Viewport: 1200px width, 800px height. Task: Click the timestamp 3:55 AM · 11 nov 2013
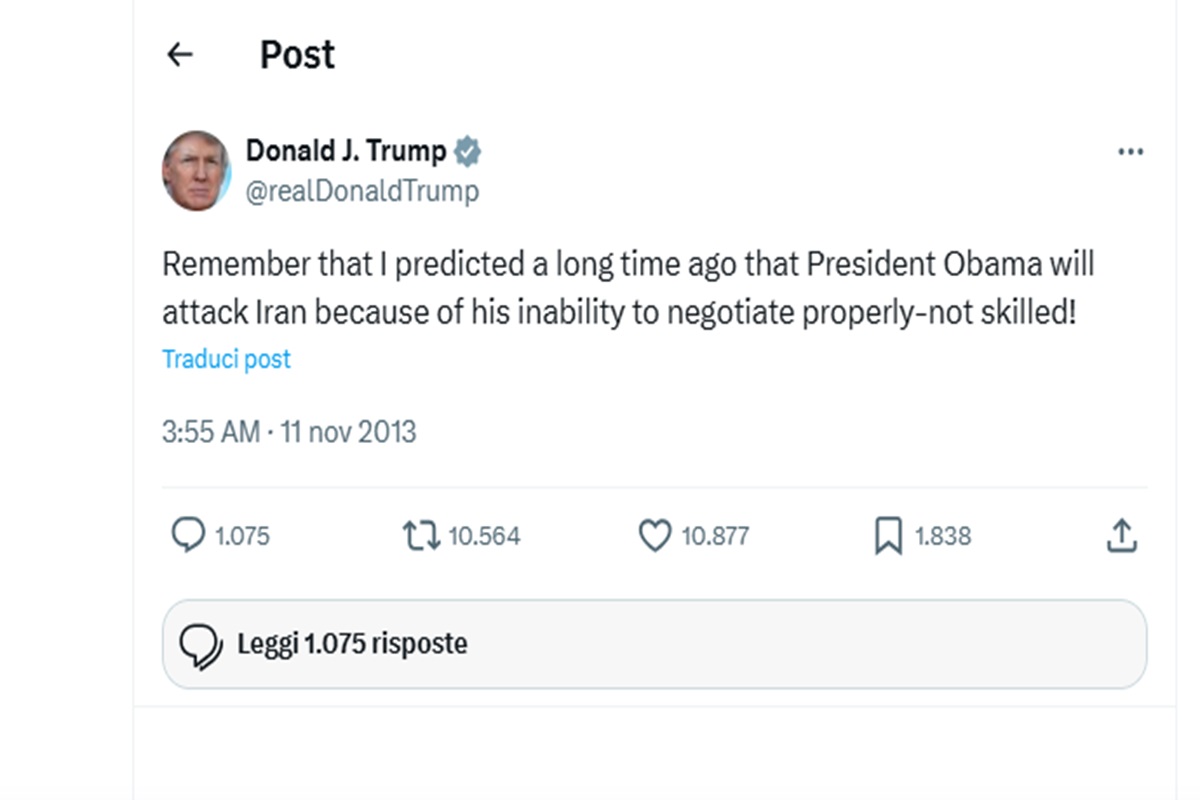[289, 432]
